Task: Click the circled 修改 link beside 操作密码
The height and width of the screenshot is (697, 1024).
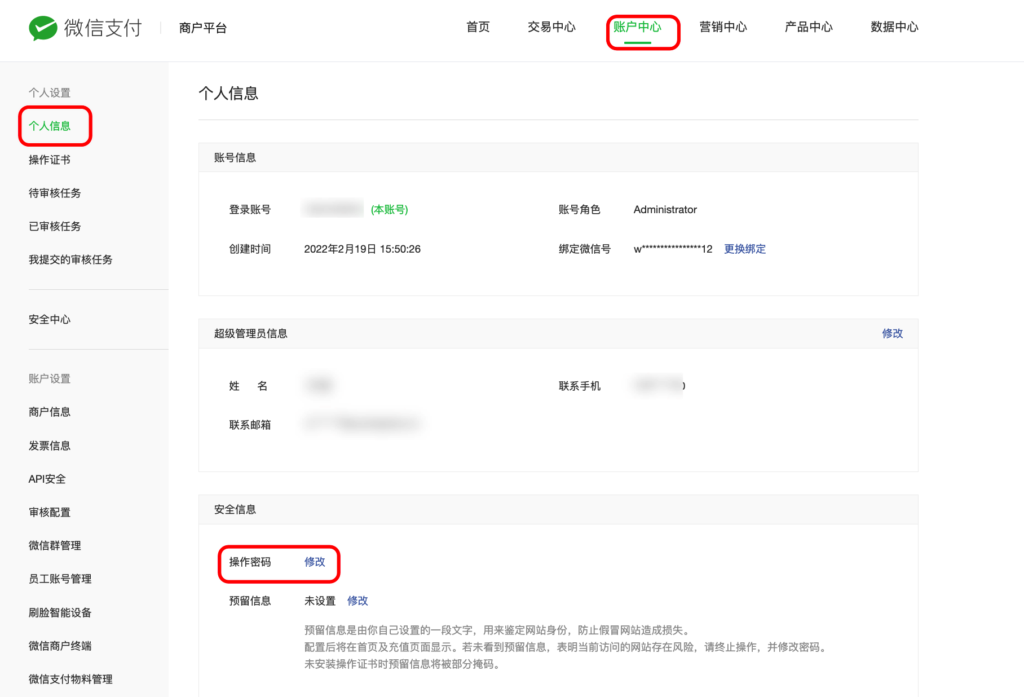Action: (x=316, y=563)
